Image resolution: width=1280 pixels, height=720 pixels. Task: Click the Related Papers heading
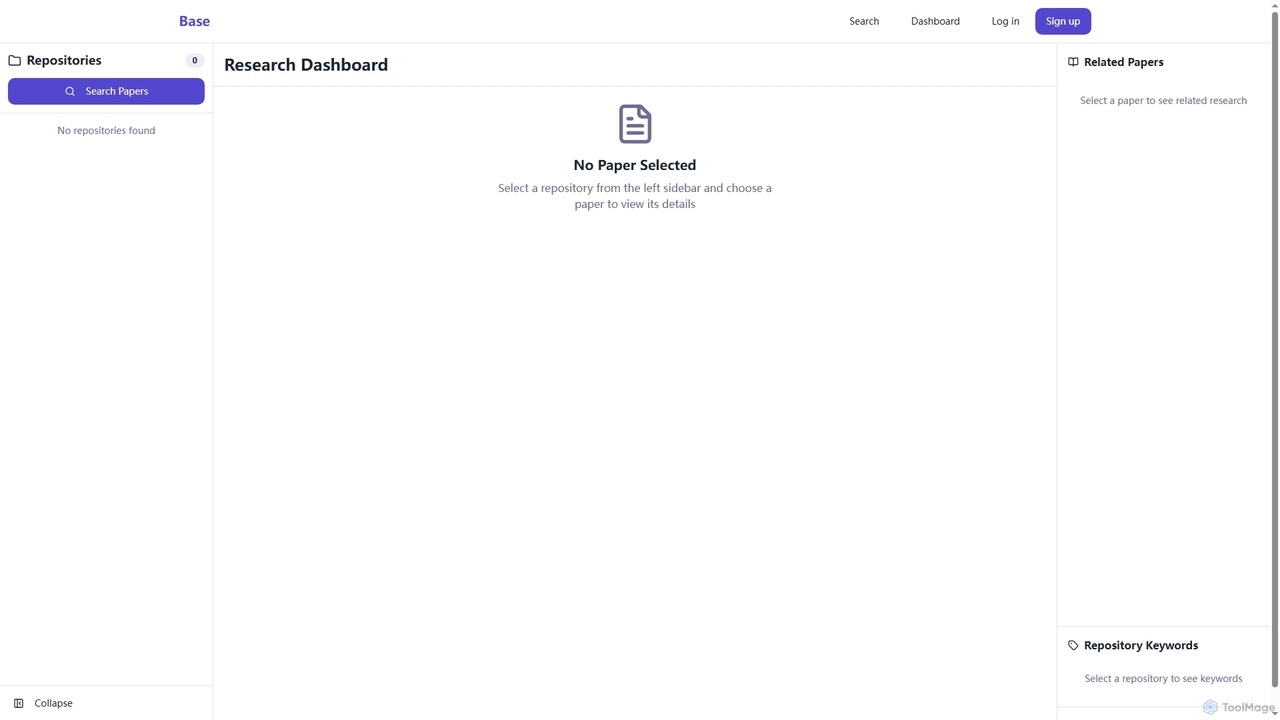1124,62
